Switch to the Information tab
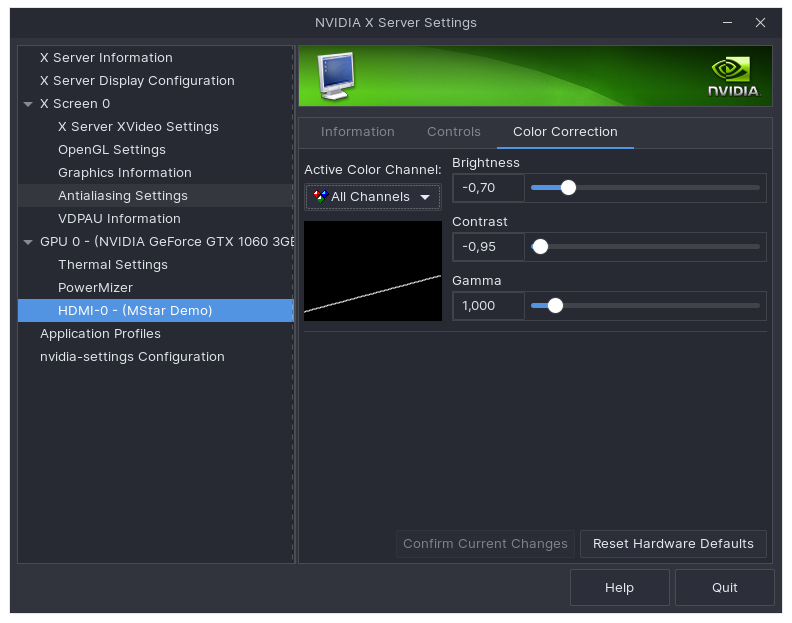Viewport: 792px width, 623px height. pos(357,132)
